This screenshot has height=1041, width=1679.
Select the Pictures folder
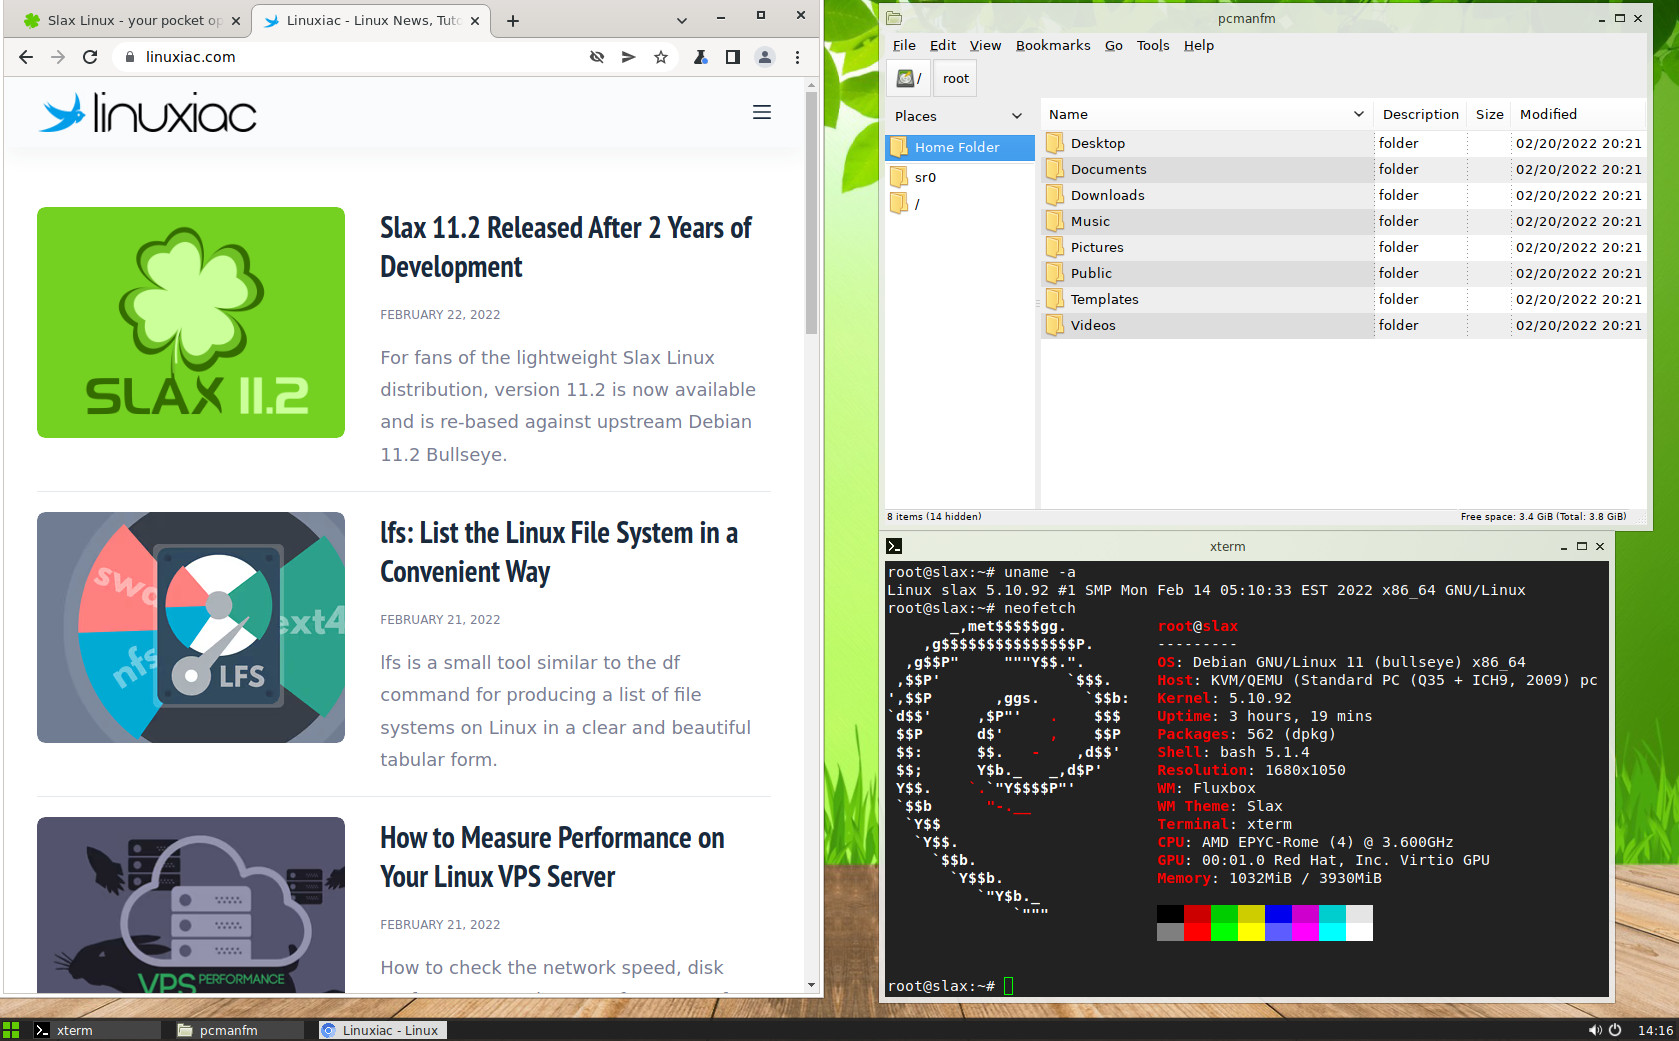pyautogui.click(x=1343, y=247)
